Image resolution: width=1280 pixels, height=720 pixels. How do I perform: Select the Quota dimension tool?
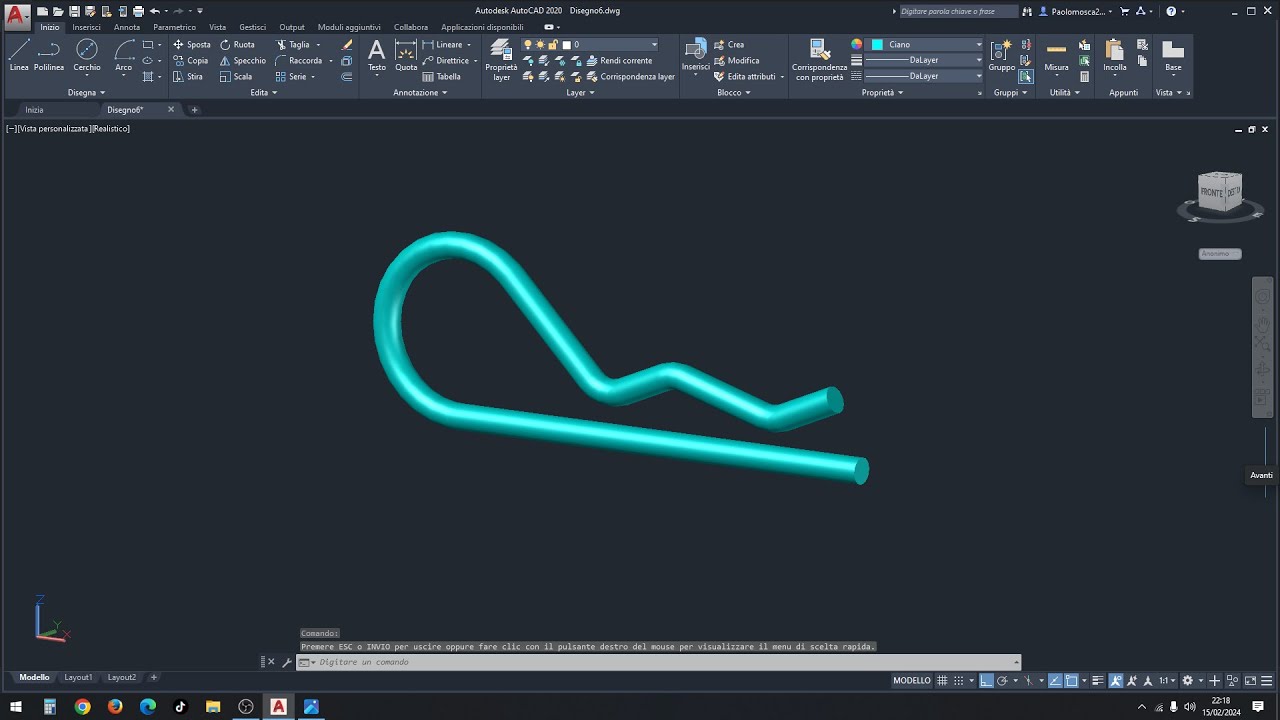(x=406, y=56)
